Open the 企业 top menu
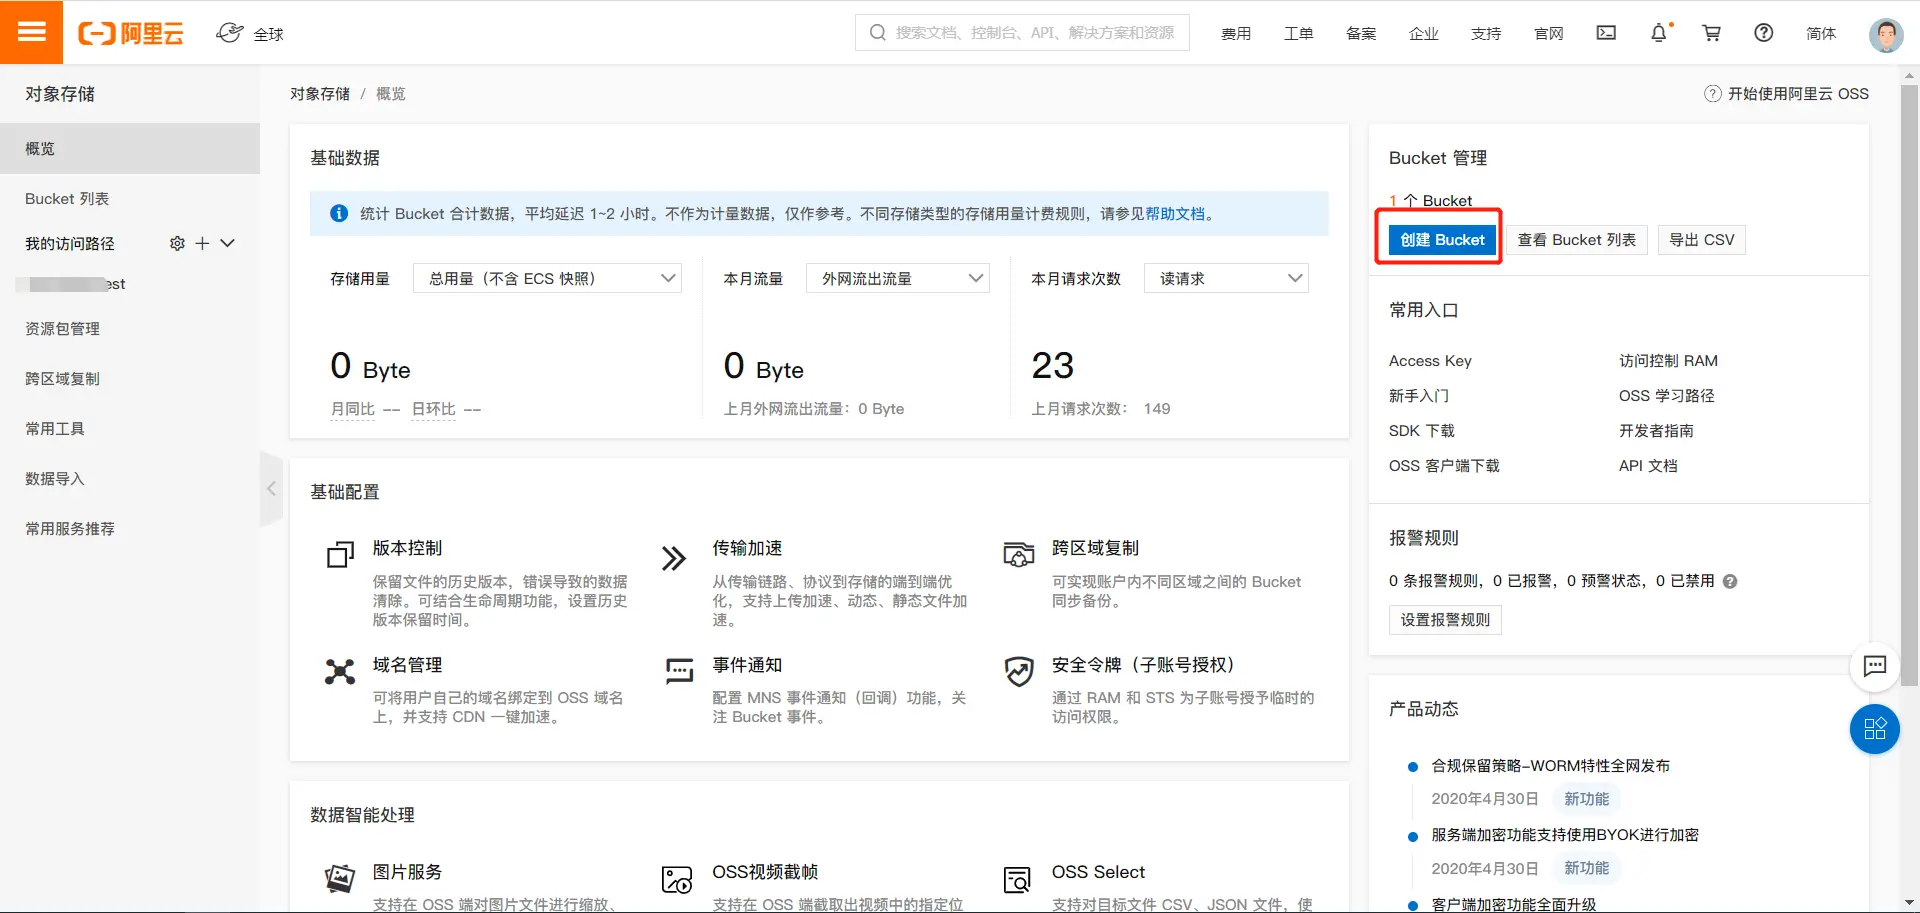The image size is (1920, 913). pyautogui.click(x=1424, y=34)
